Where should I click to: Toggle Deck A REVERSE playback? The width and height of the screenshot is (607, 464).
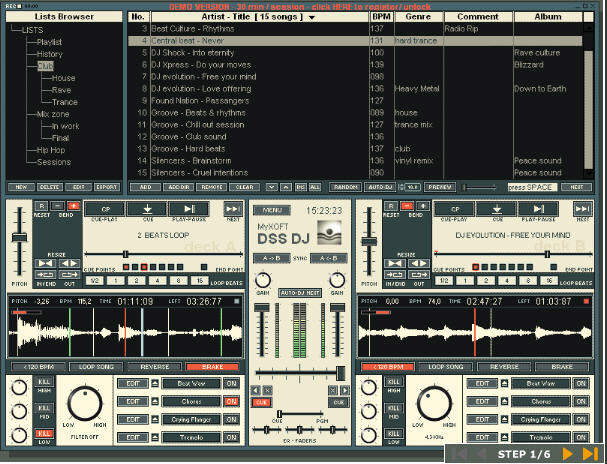click(x=154, y=367)
